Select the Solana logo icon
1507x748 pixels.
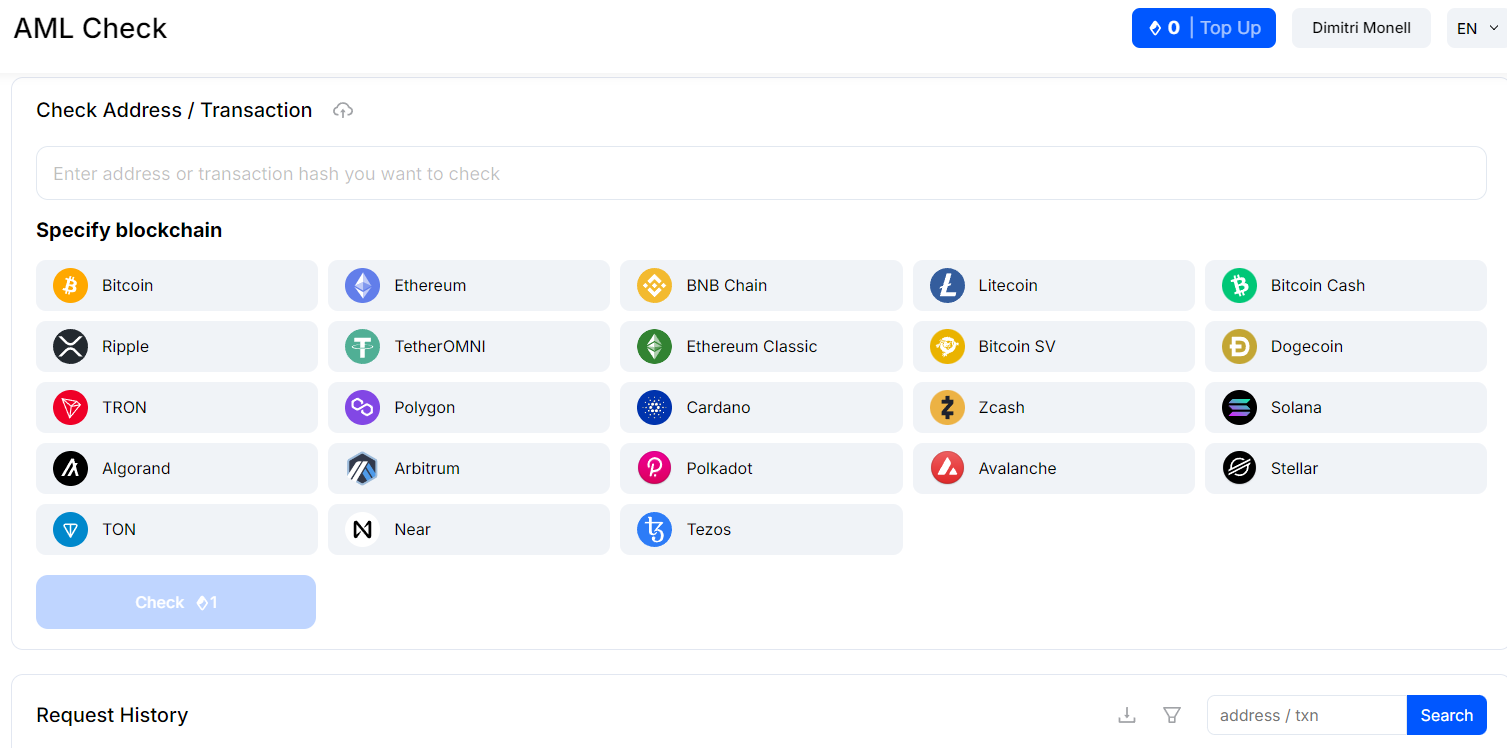point(1239,408)
